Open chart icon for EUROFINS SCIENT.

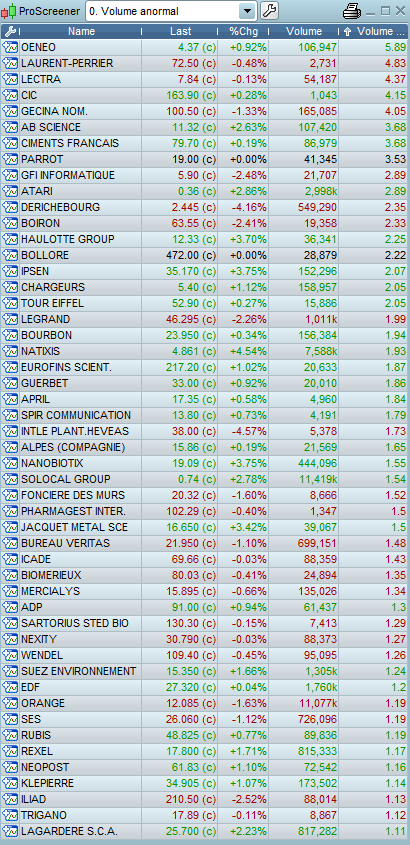[11, 367]
